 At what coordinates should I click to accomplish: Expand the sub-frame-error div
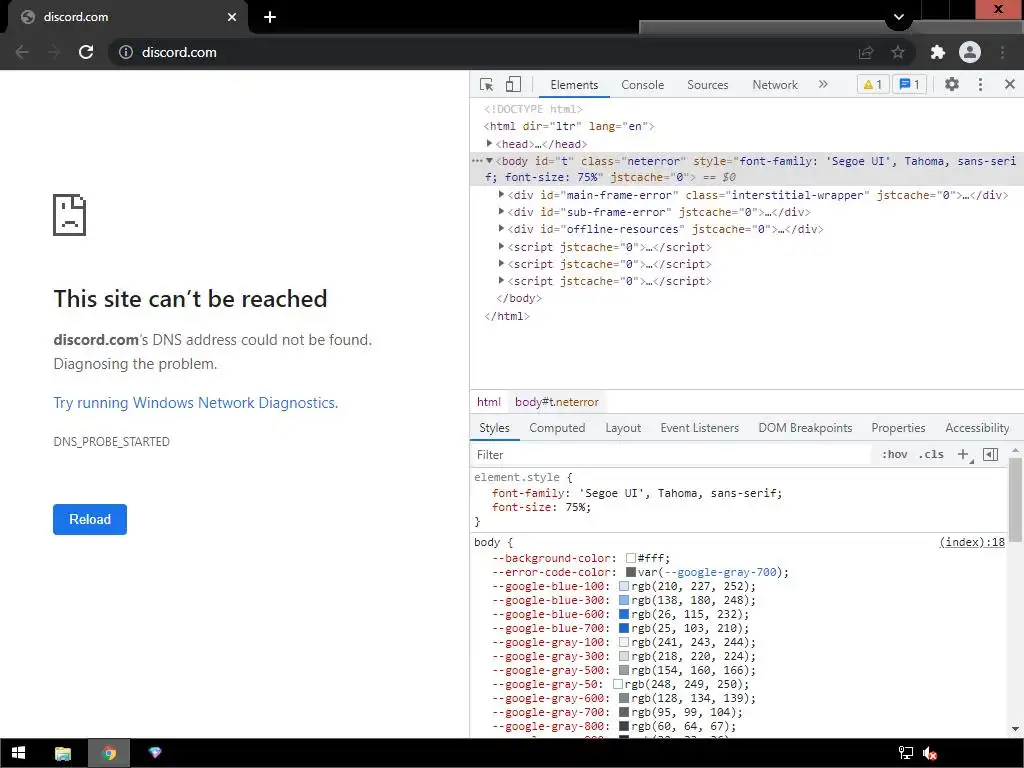(x=501, y=211)
